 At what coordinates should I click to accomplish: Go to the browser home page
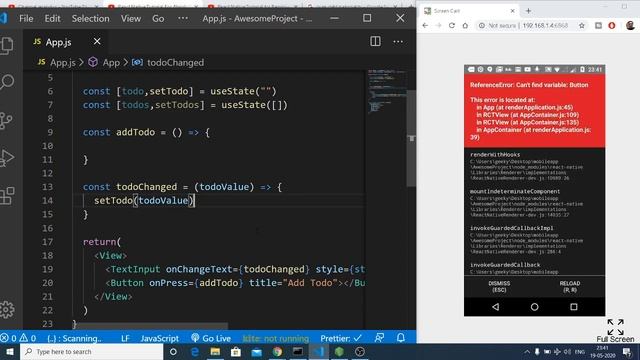click(x=465, y=25)
